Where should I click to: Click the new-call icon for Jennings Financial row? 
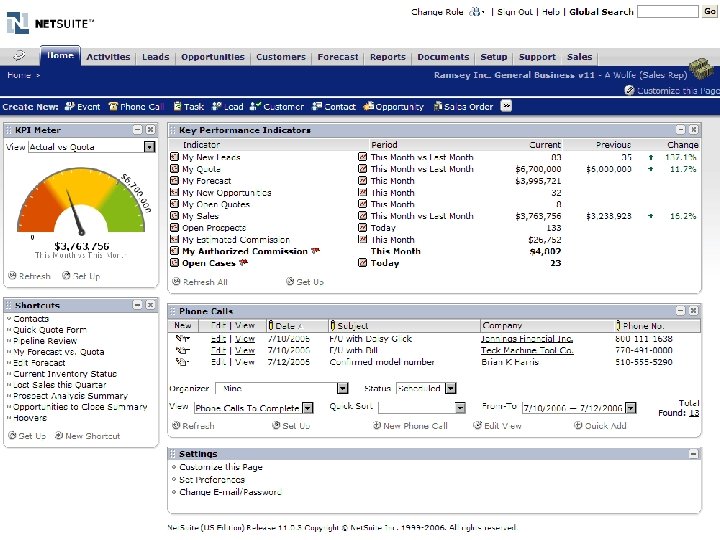(x=182, y=338)
